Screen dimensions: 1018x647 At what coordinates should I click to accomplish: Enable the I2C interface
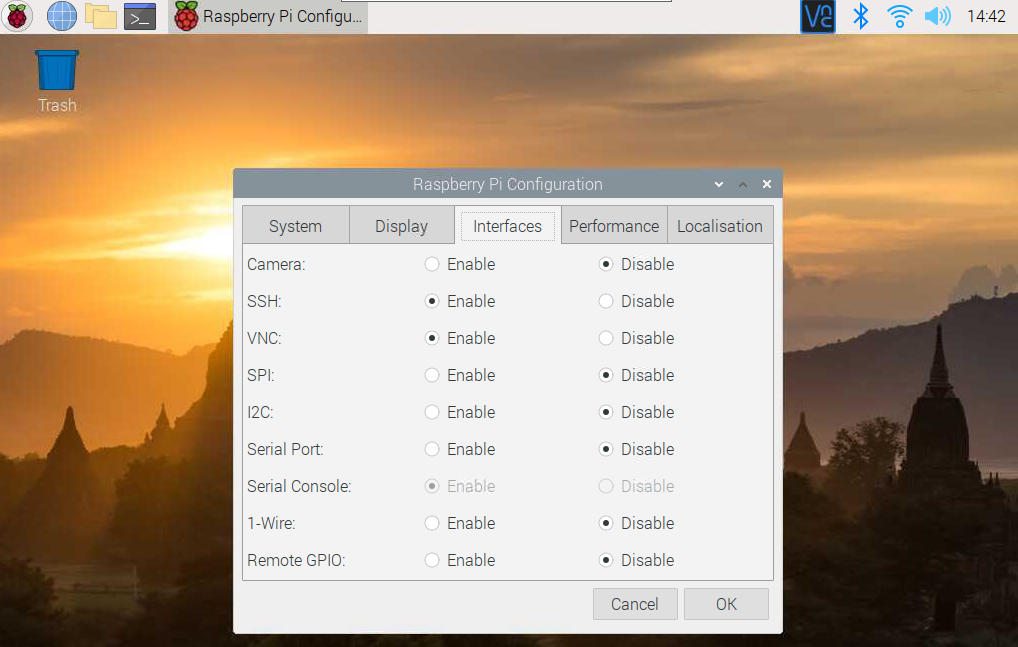tap(432, 413)
